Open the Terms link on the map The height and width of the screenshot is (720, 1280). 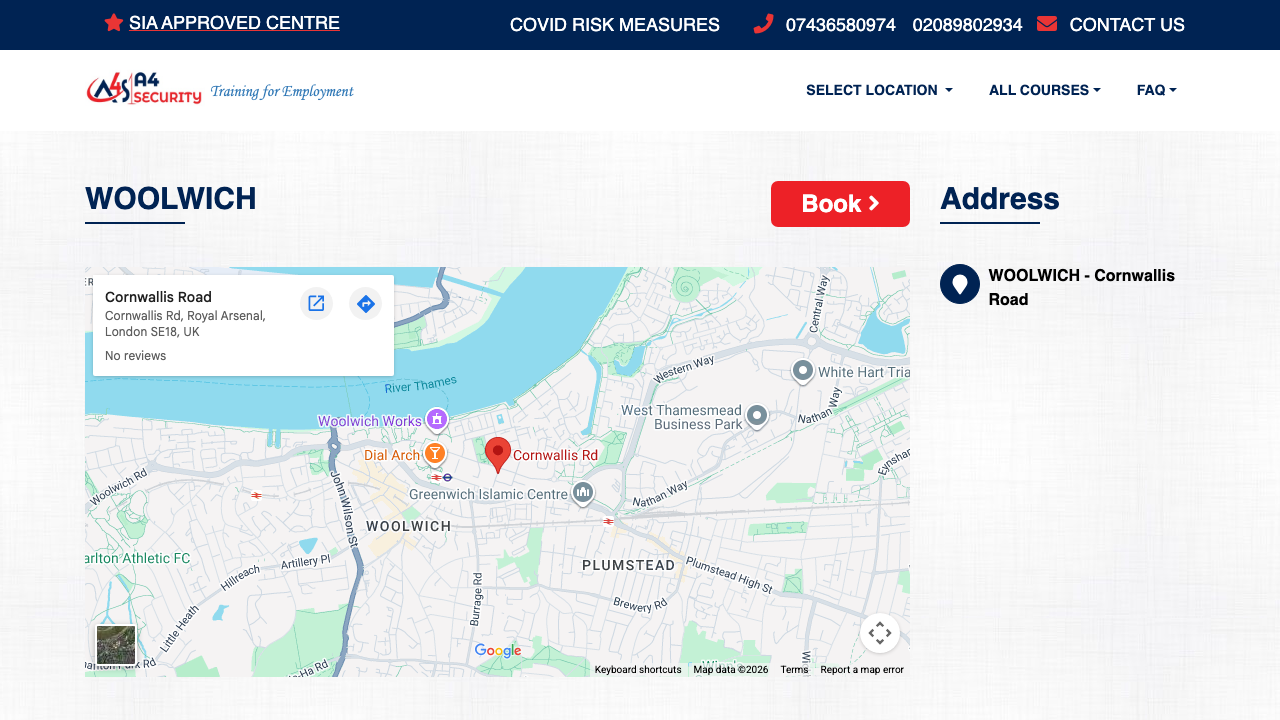pos(794,669)
